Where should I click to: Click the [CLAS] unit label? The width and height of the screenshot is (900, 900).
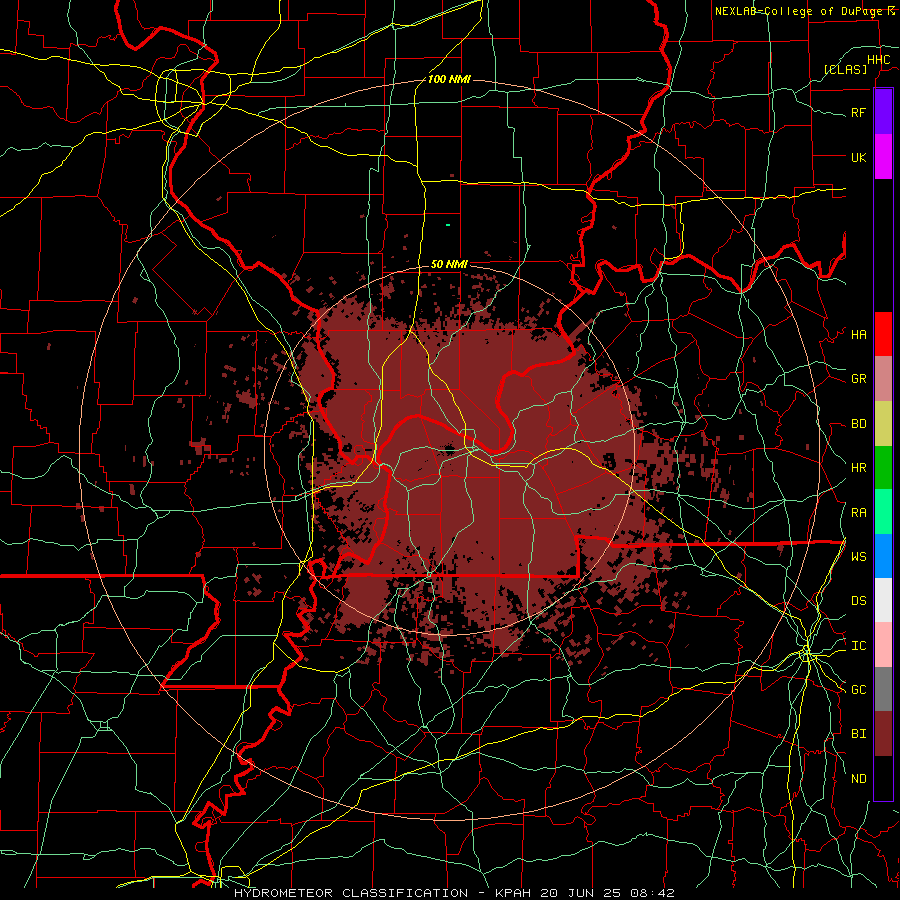845,69
